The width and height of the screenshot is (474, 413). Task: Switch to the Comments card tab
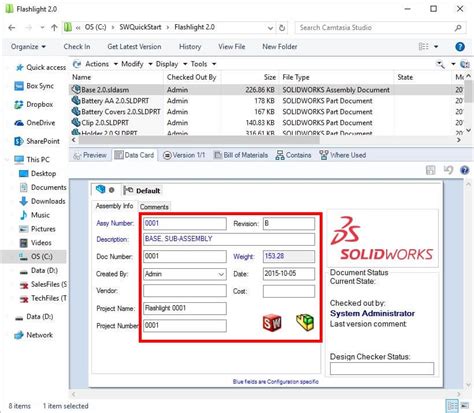[x=154, y=207]
